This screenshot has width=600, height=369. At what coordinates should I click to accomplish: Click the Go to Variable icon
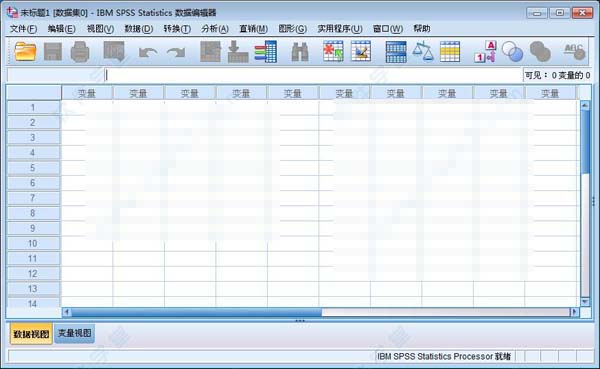pos(238,52)
